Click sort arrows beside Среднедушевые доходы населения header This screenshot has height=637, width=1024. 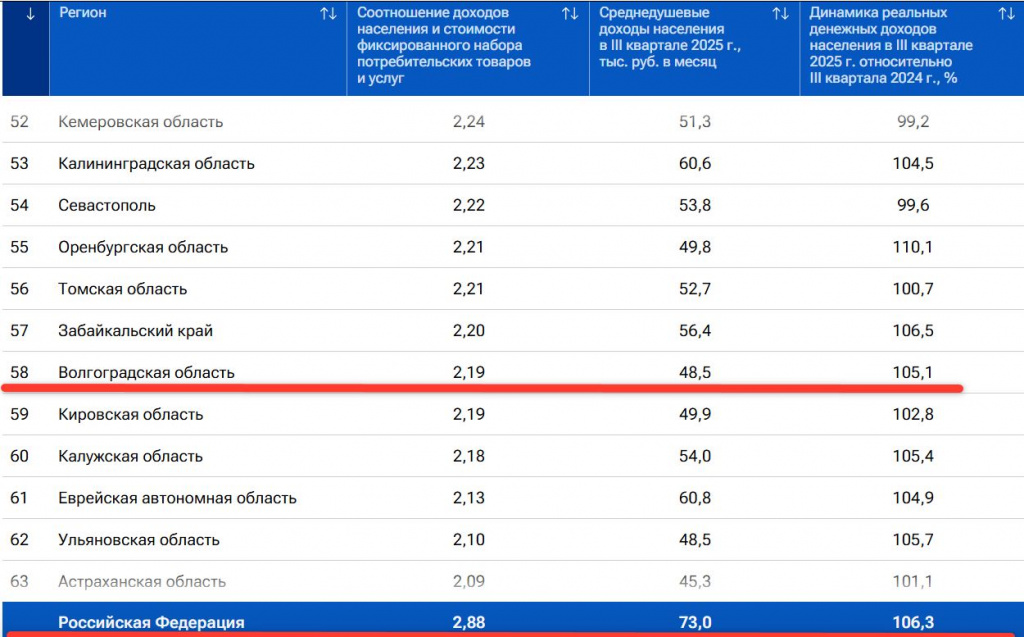coord(781,14)
